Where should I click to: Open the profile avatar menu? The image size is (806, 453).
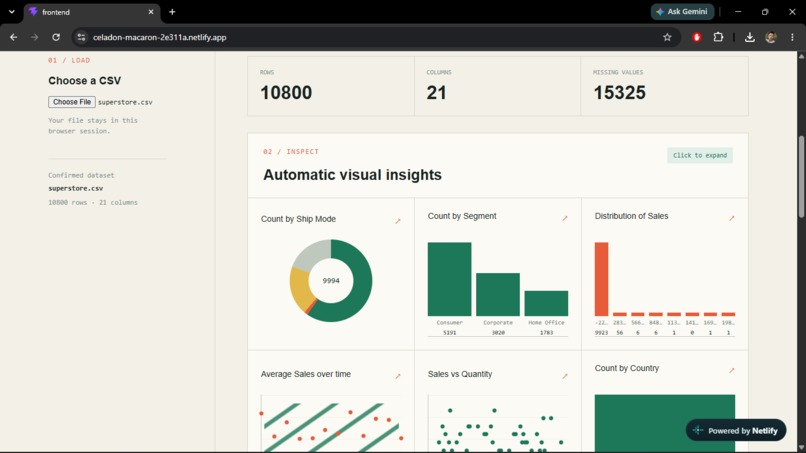[771, 37]
